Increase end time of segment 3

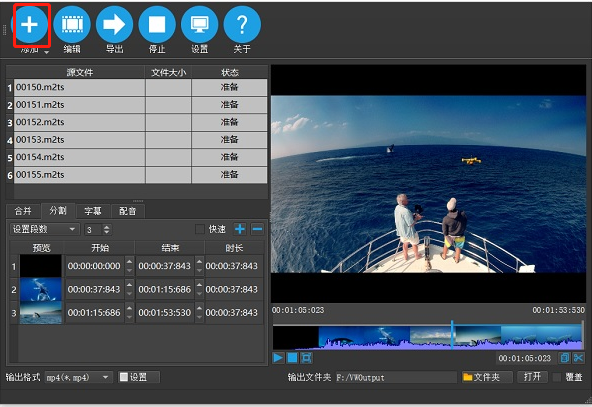(199, 308)
